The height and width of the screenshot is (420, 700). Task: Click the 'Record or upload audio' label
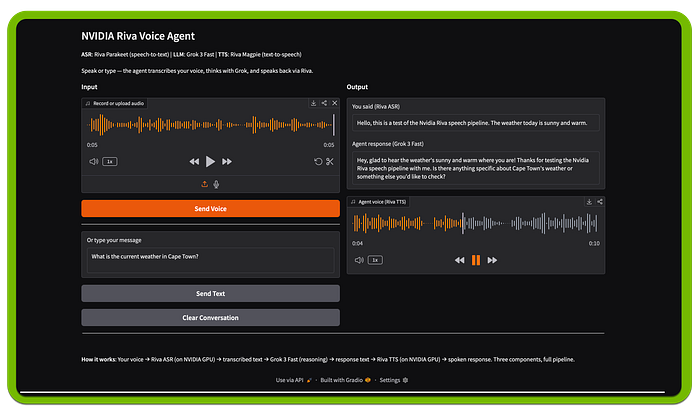(x=115, y=103)
